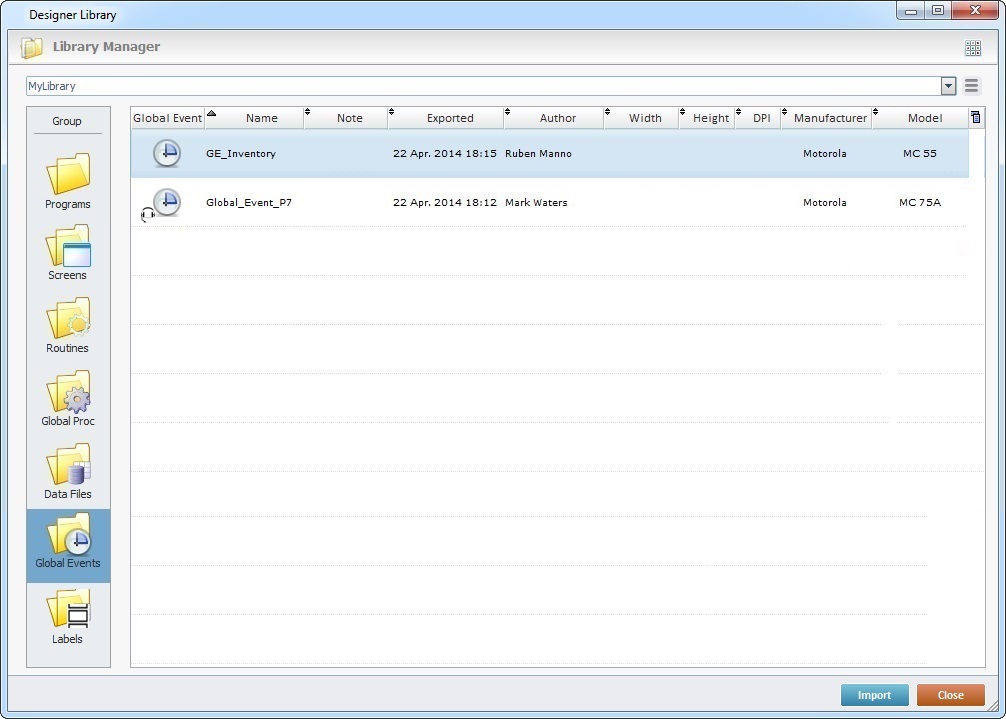The height and width of the screenshot is (719, 1006).
Task: Click author Ruben Manno
Action: click(x=538, y=153)
